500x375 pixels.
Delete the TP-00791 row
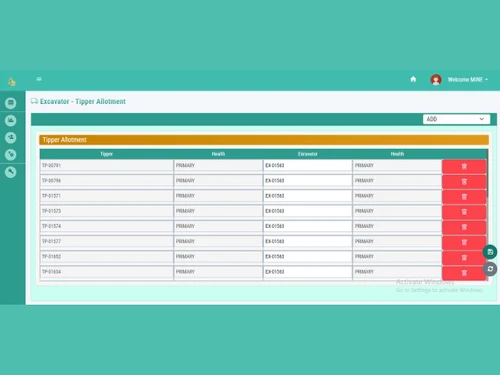coord(464,166)
